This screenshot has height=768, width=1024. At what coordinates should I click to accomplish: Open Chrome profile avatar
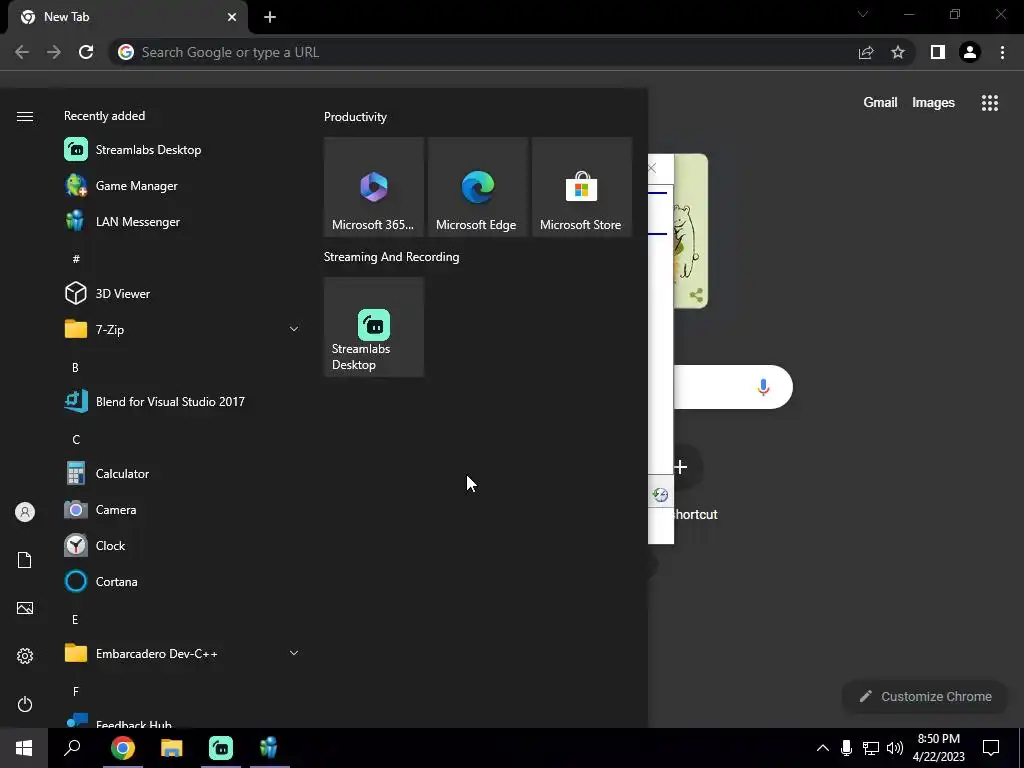coord(970,52)
